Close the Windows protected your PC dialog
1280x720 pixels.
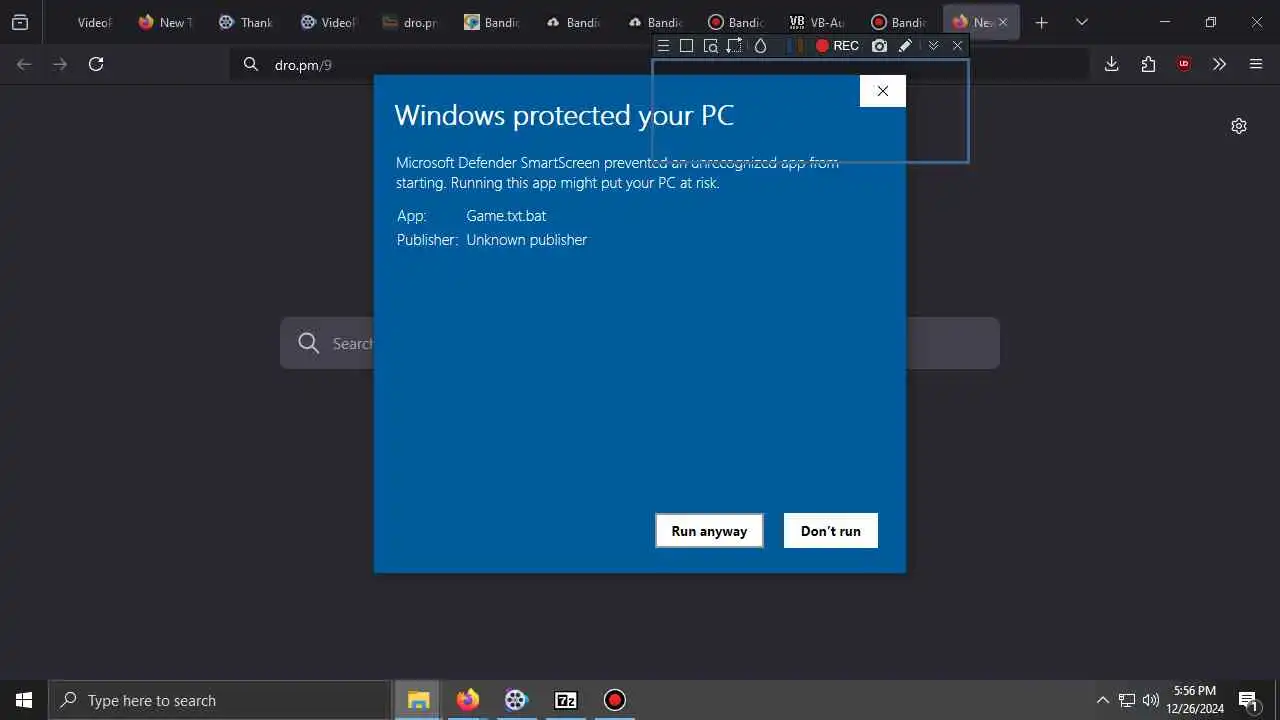point(882,91)
